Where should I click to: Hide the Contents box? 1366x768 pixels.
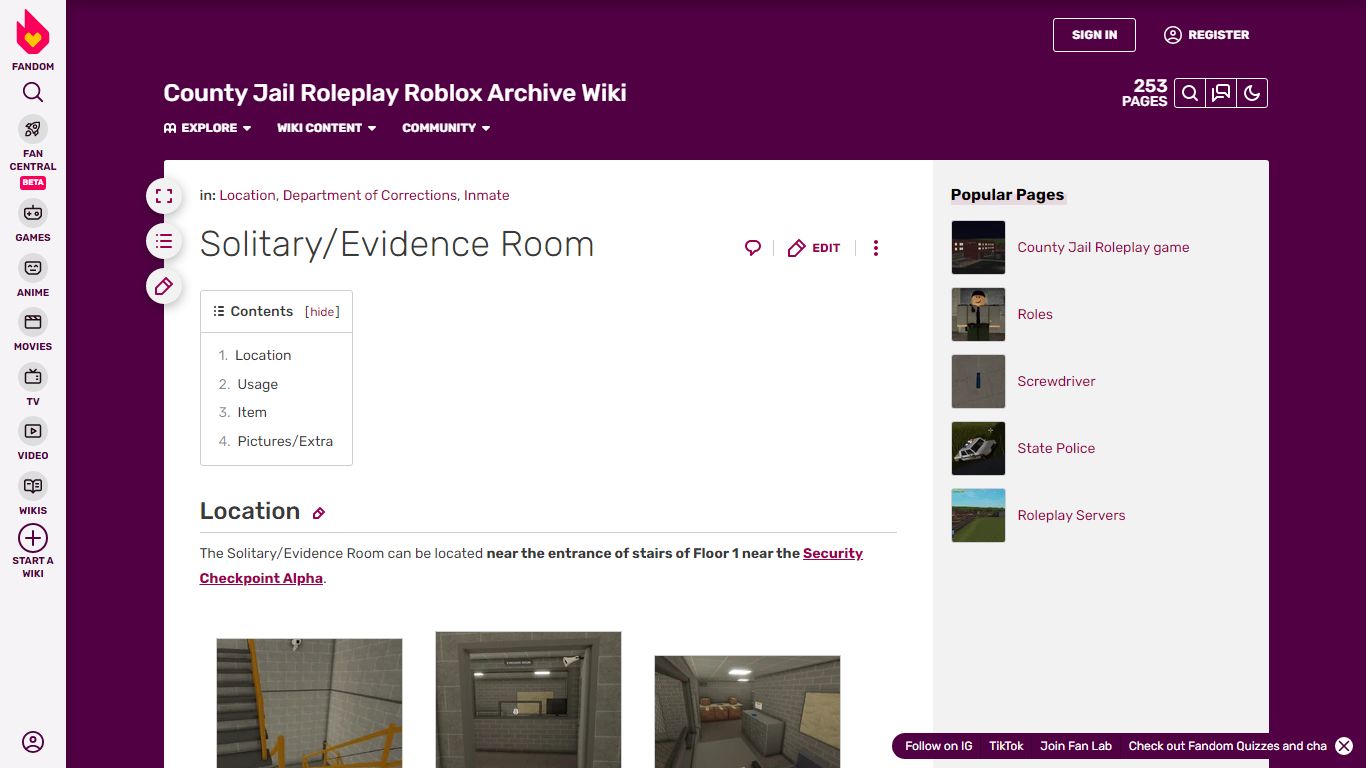pyautogui.click(x=322, y=312)
